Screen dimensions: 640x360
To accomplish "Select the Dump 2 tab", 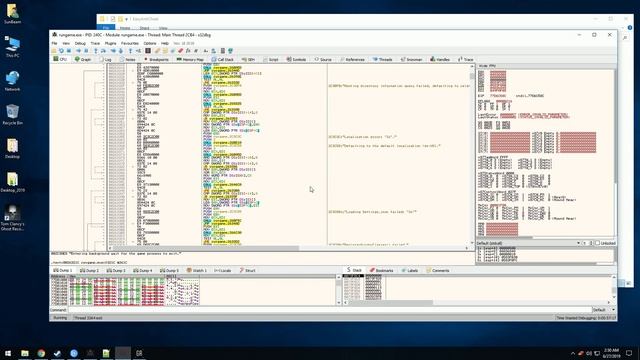I will [89, 270].
